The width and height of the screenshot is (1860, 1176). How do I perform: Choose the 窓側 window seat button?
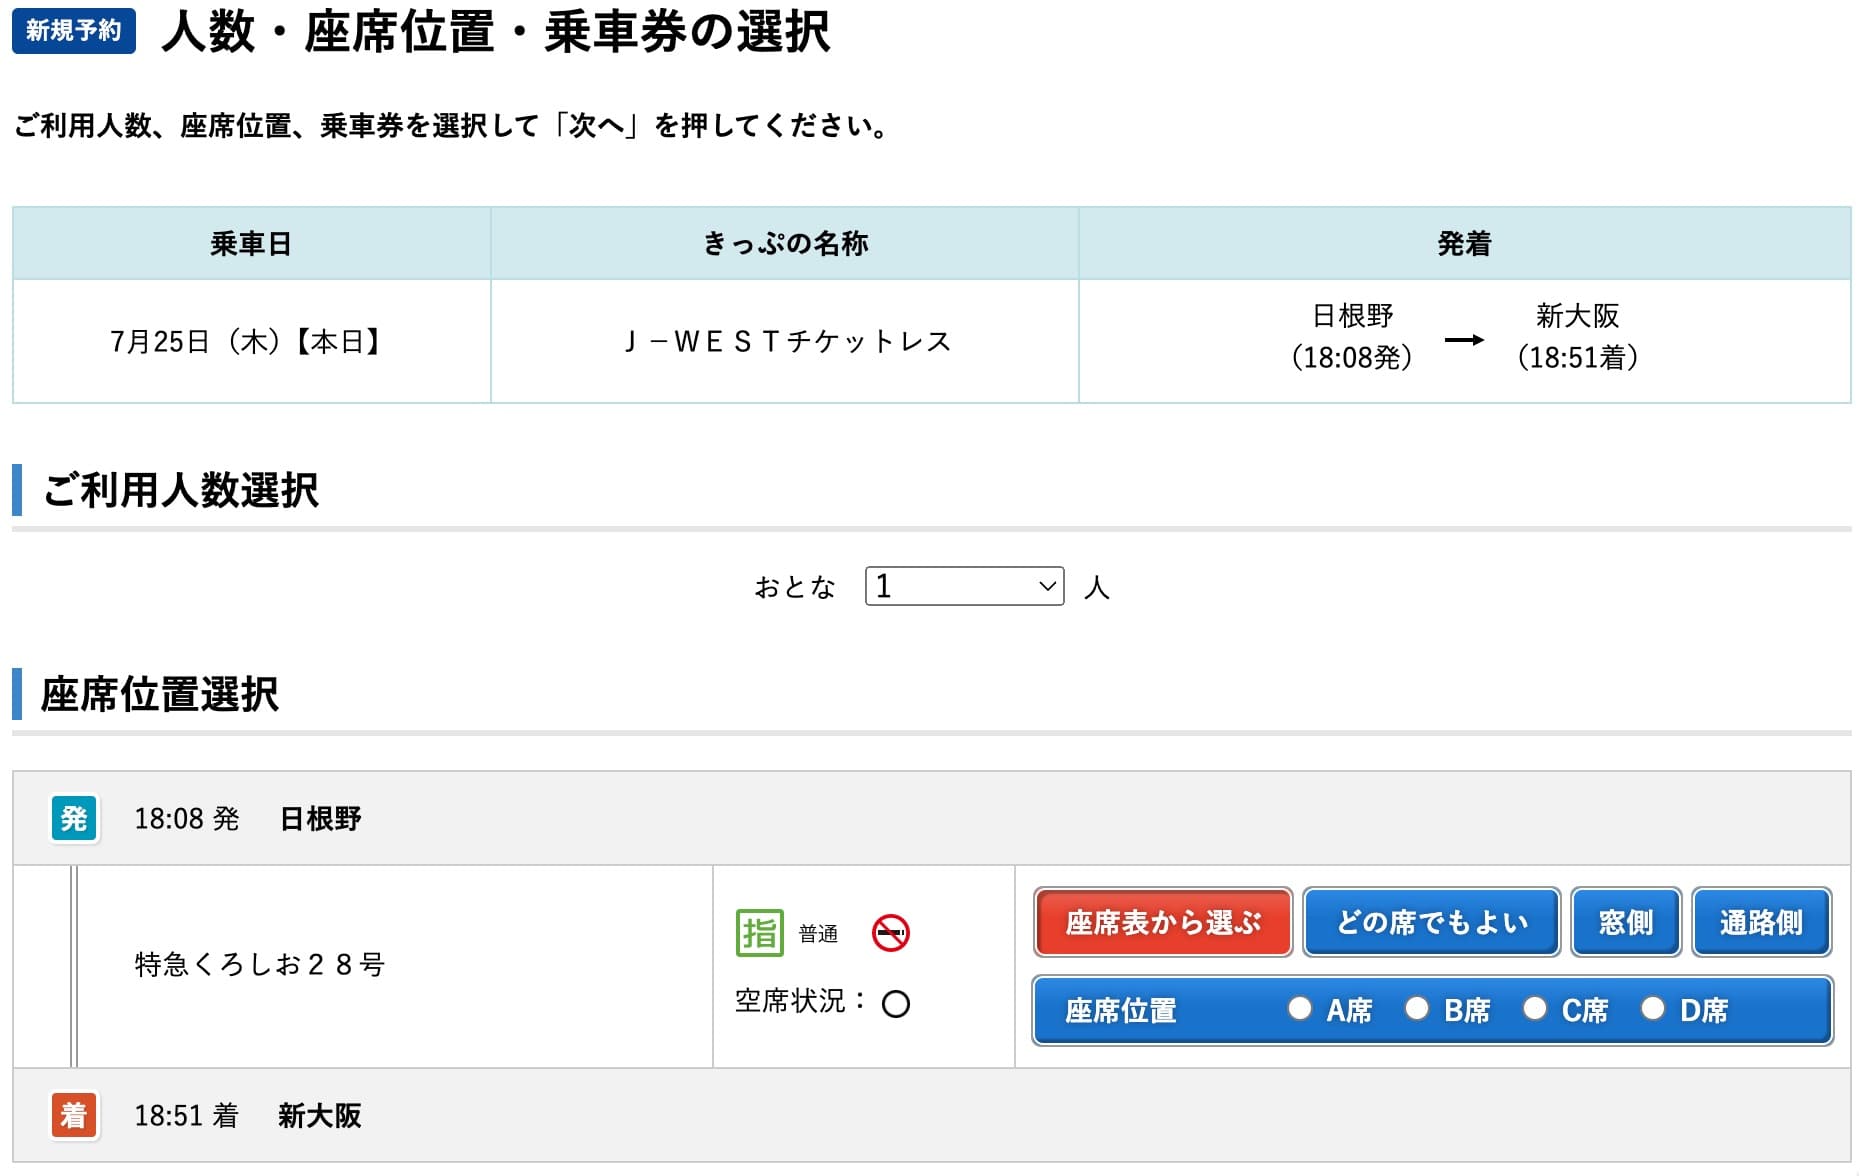[x=1626, y=922]
